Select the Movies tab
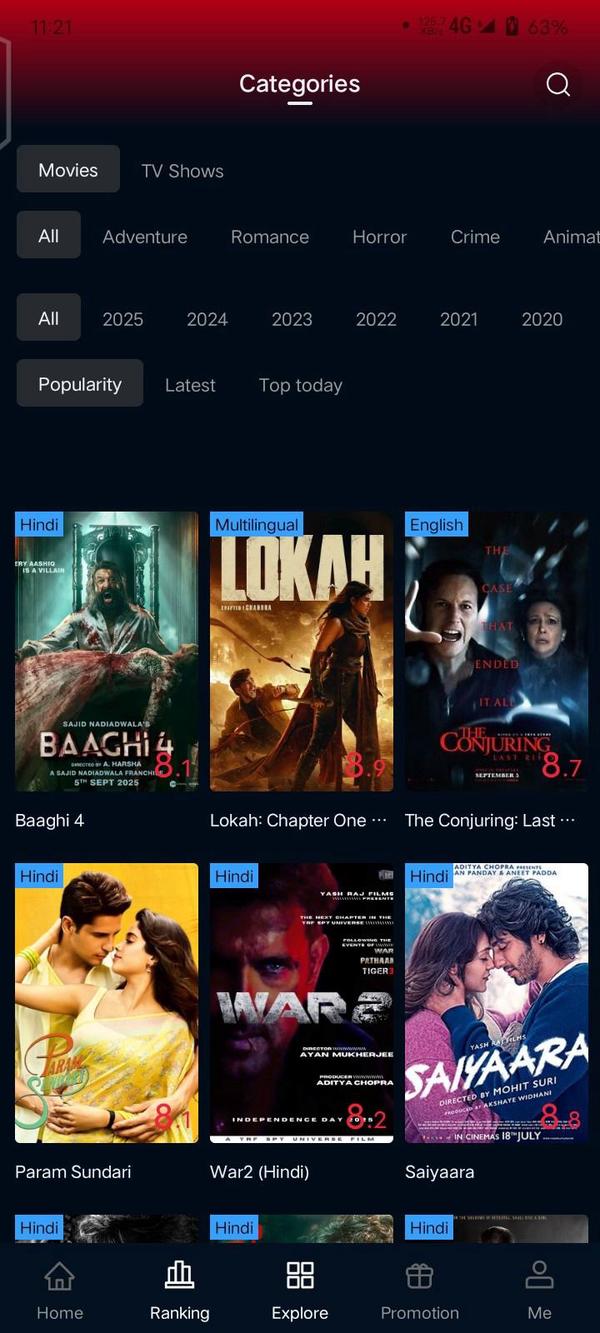 coord(68,169)
